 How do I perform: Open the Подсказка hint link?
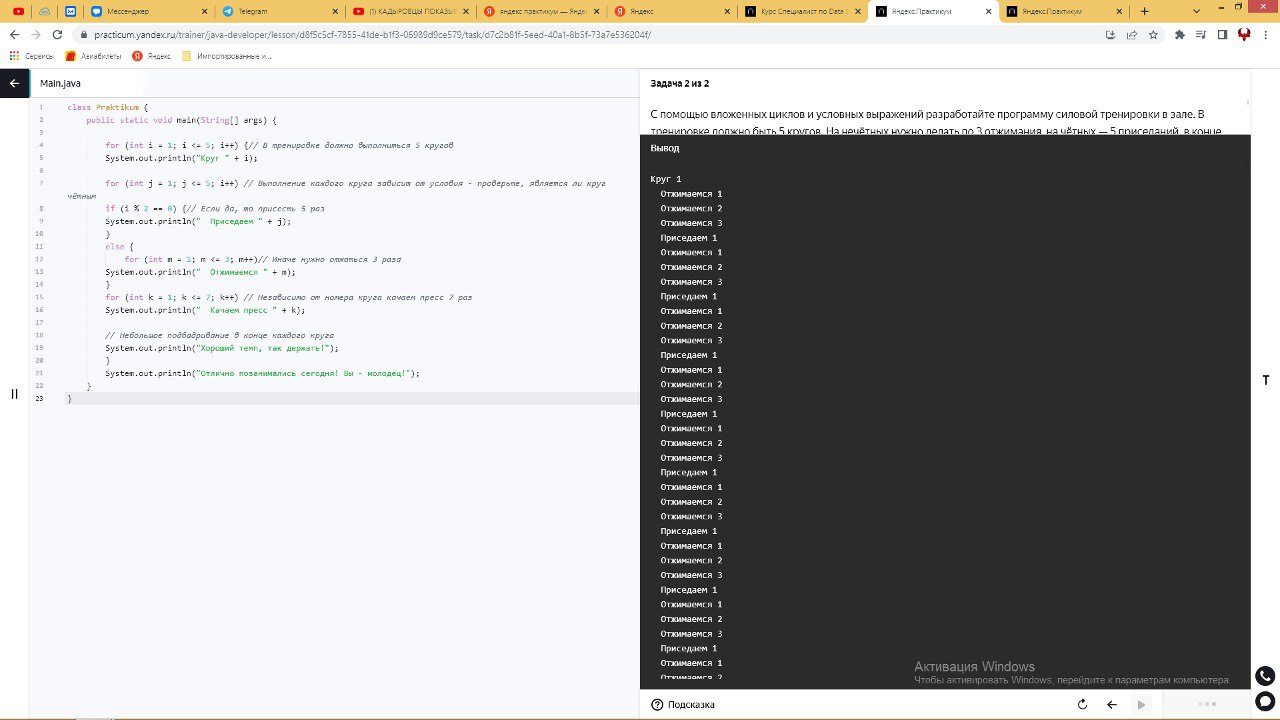(x=683, y=705)
